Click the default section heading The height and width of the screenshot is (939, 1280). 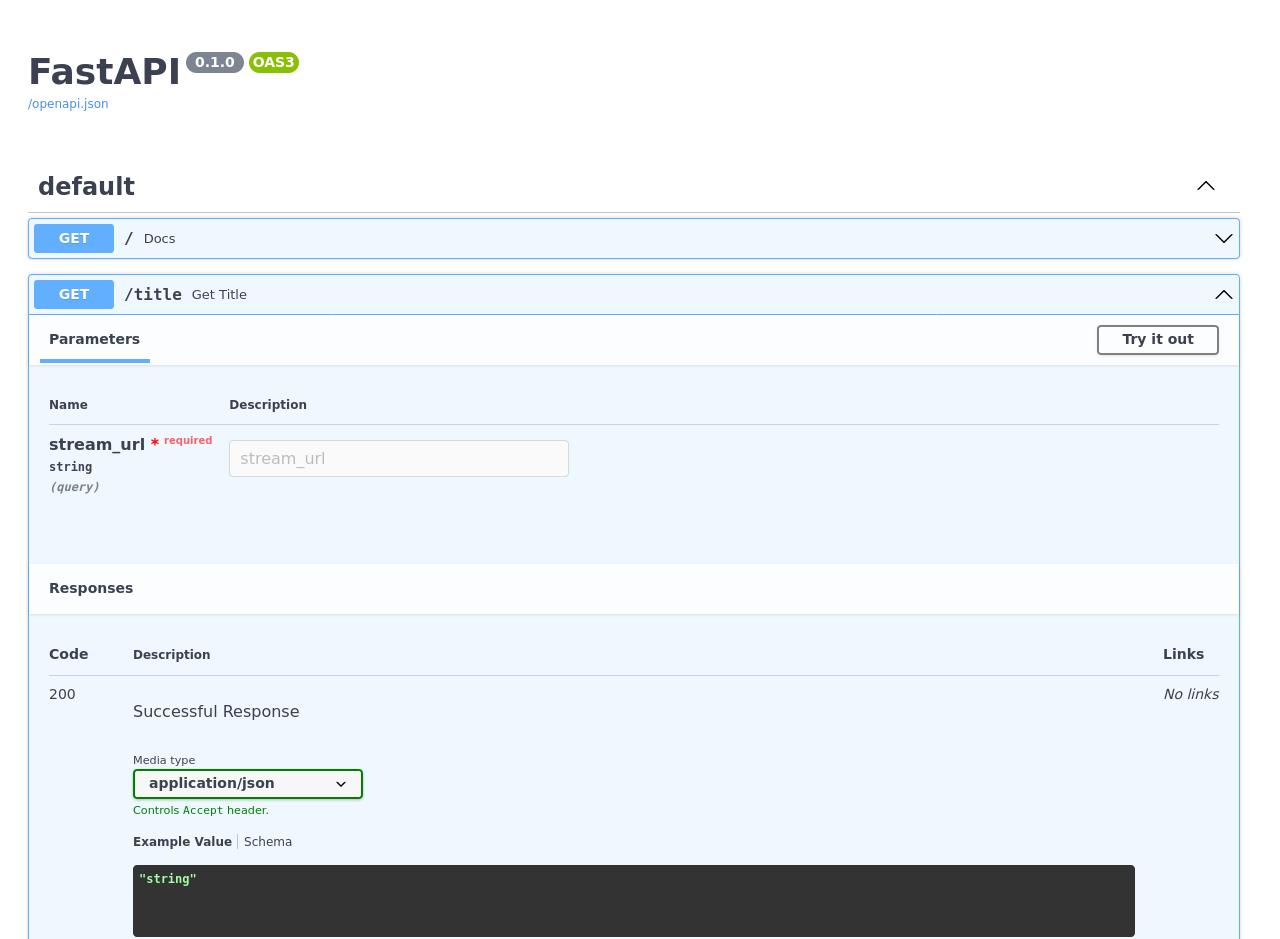click(x=86, y=187)
